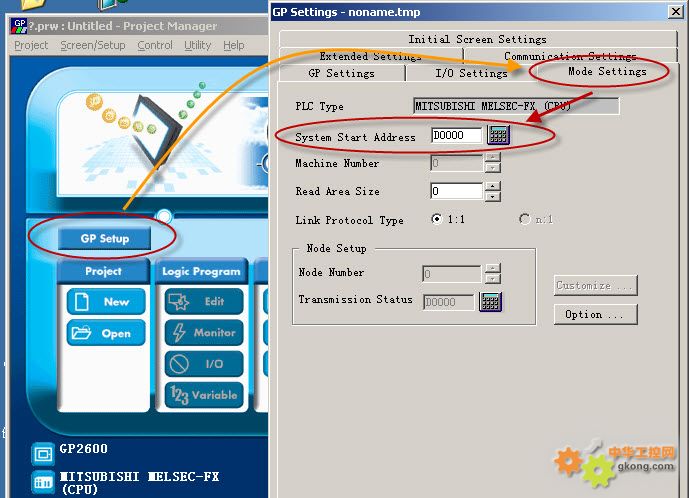689x498 pixels.
Task: Click the Customize... button
Action: click(595, 286)
